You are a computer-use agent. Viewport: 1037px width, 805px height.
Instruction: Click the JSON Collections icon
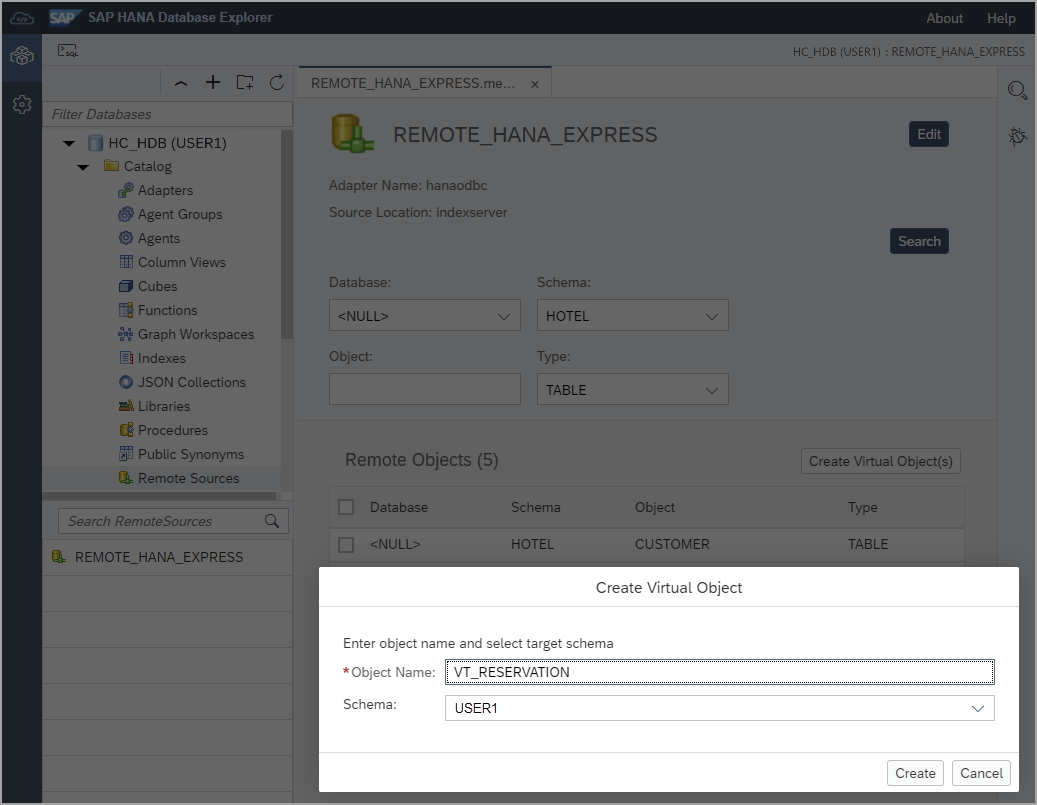(126, 382)
